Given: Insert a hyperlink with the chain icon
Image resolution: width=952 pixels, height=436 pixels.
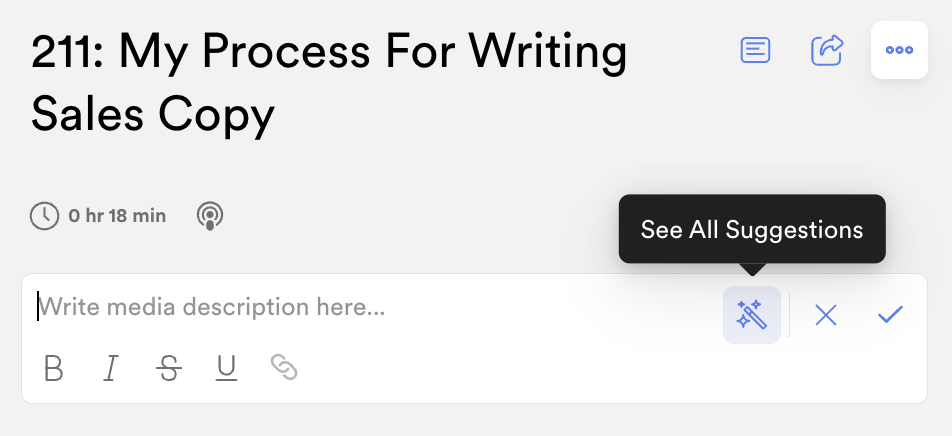Looking at the screenshot, I should [284, 367].
